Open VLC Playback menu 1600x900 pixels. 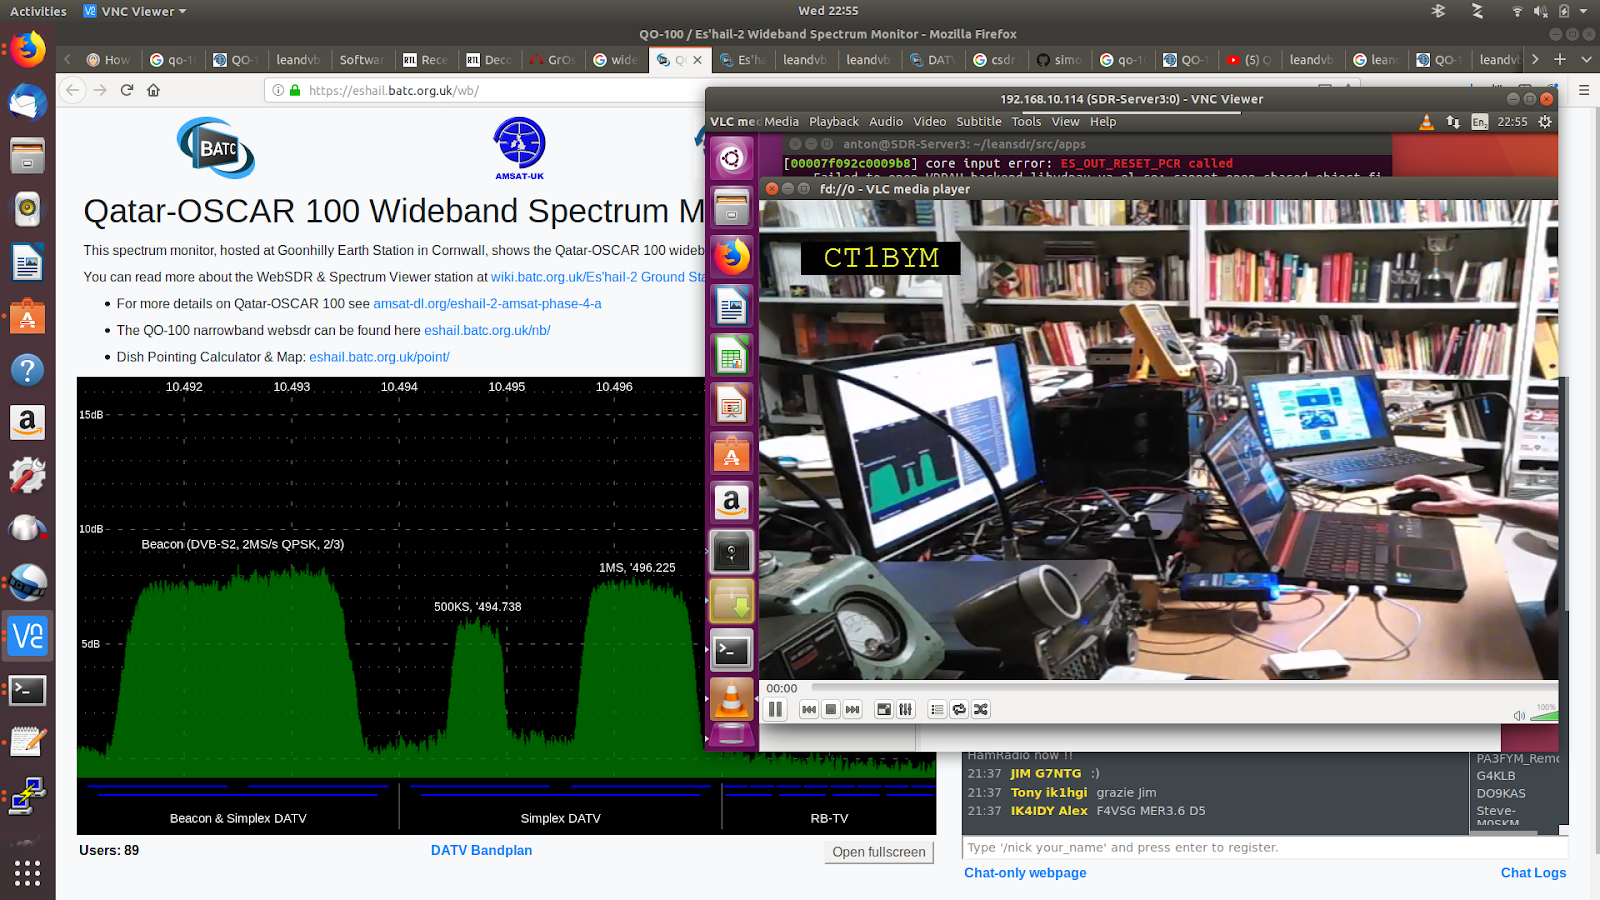coord(834,122)
